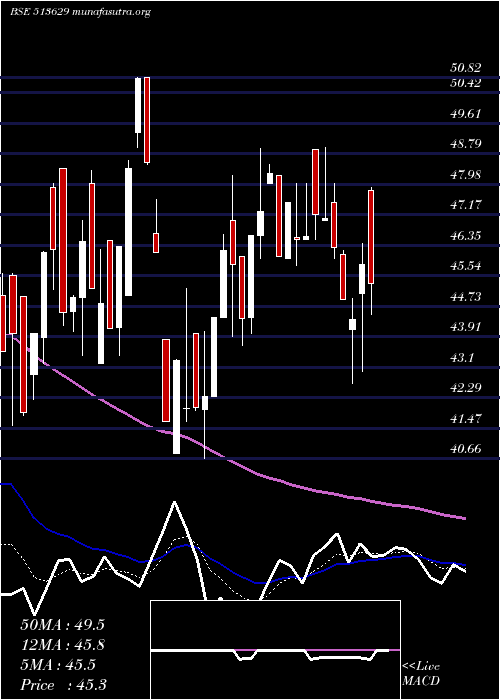Click the '<<Live MACD' label

click(x=421, y=674)
